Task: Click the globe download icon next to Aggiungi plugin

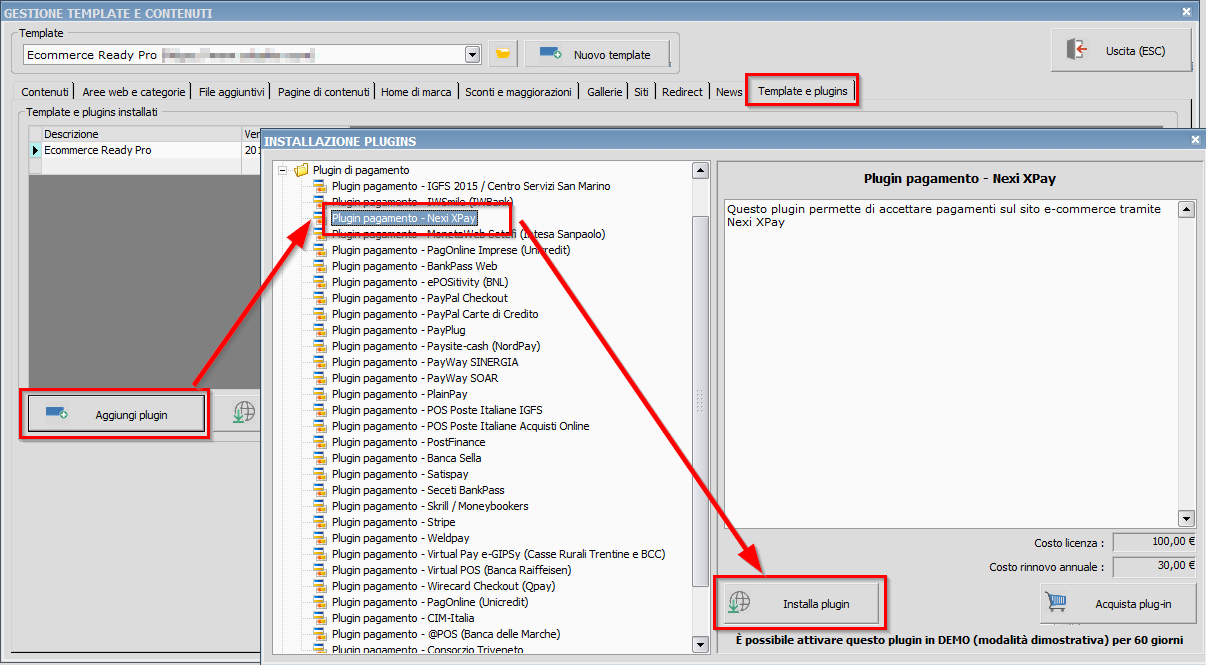Action: click(x=244, y=413)
